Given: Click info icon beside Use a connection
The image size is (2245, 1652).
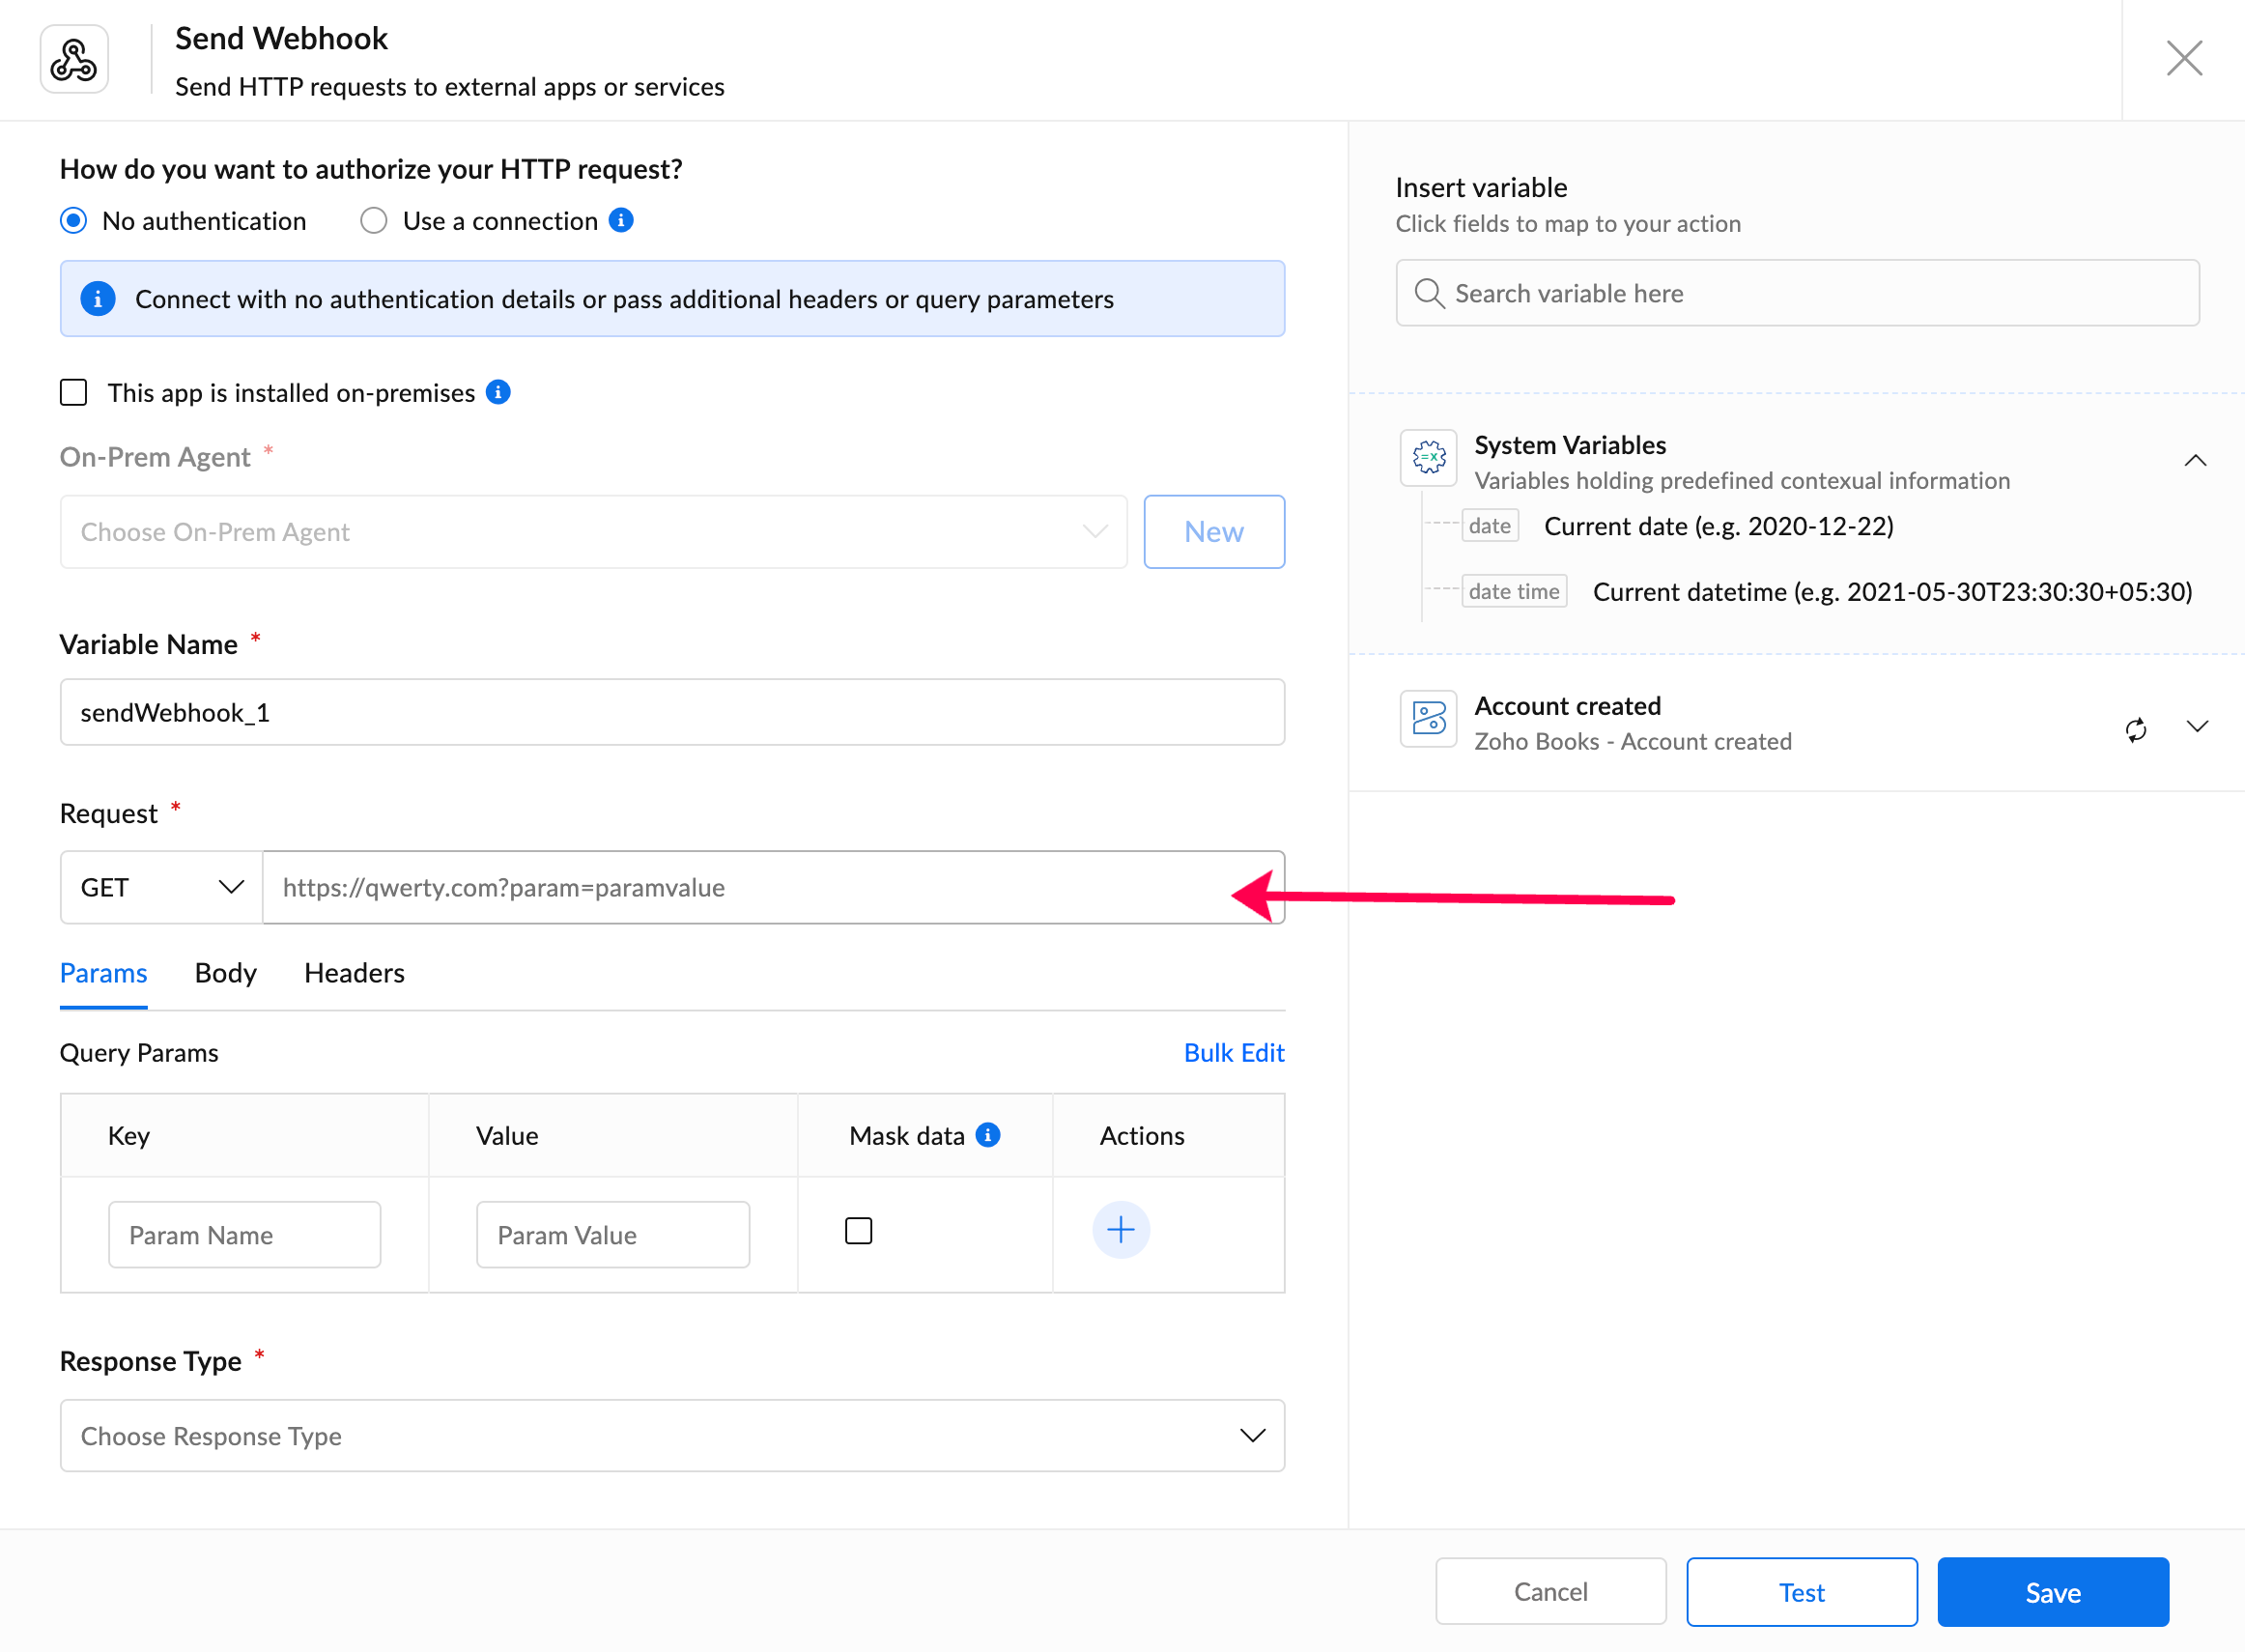Looking at the screenshot, I should [x=621, y=220].
